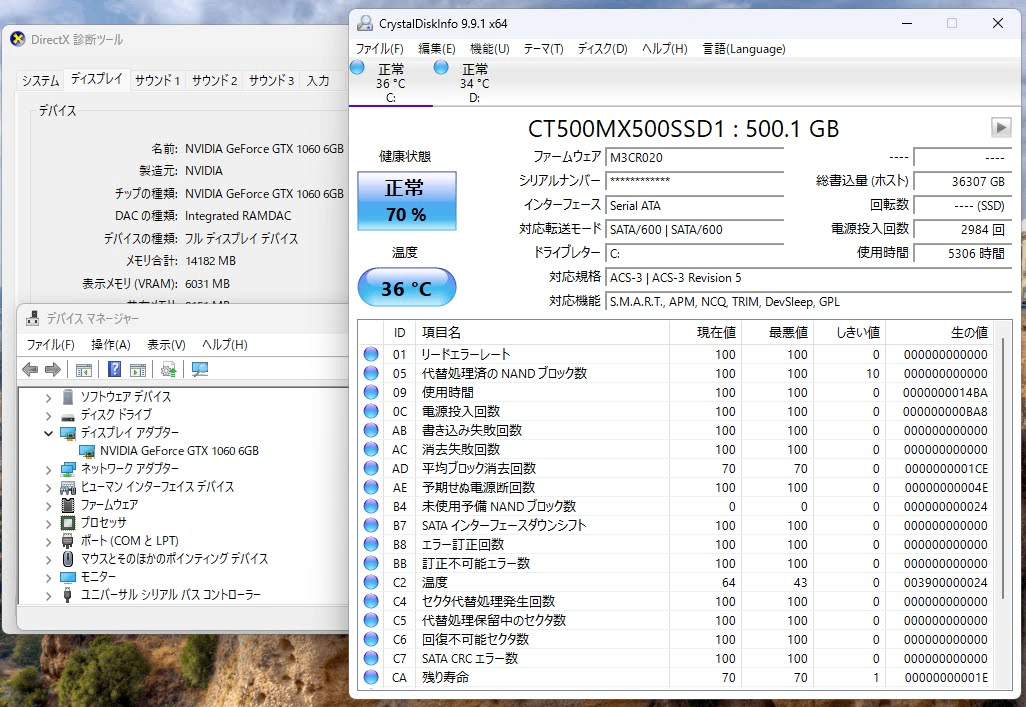Image resolution: width=1026 pixels, height=707 pixels.
Task: Open 編集(E) menu in CrystalDiskInfo
Action: click(x=436, y=48)
